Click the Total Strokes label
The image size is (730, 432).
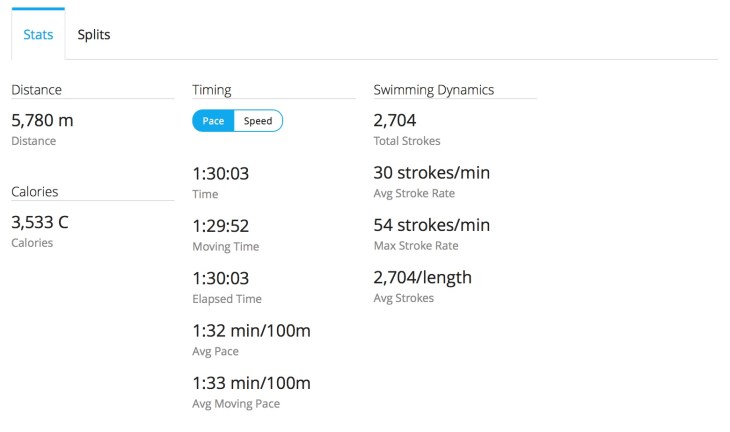click(x=407, y=141)
